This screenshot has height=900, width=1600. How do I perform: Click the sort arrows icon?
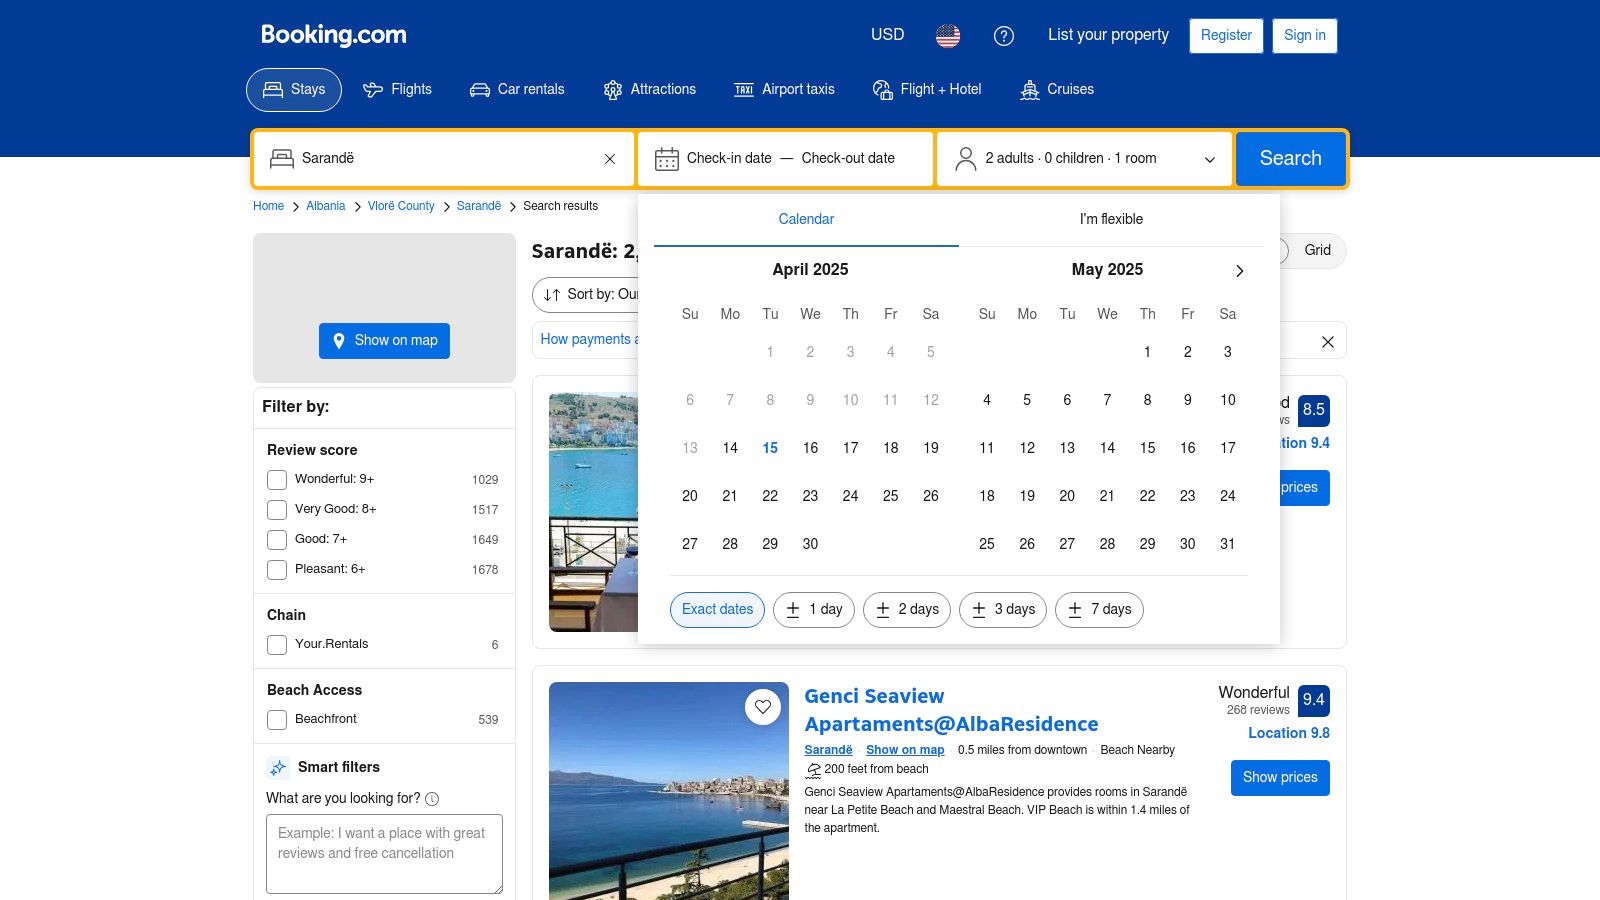tap(552, 295)
